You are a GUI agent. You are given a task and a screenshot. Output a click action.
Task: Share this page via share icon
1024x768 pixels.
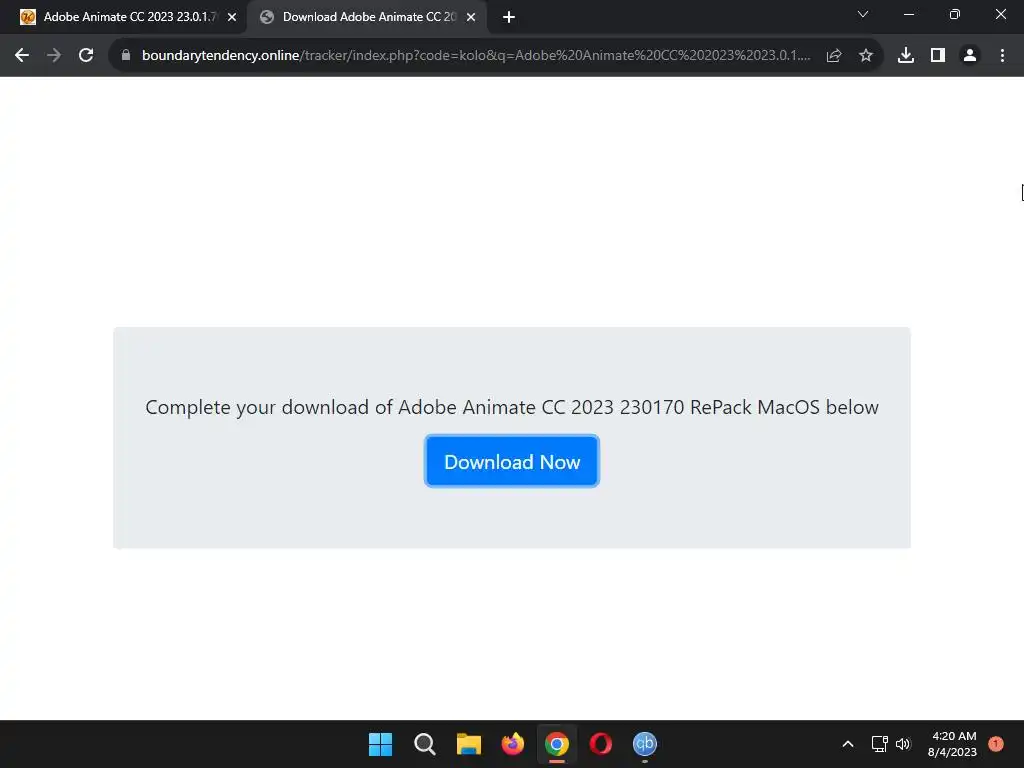click(x=834, y=56)
